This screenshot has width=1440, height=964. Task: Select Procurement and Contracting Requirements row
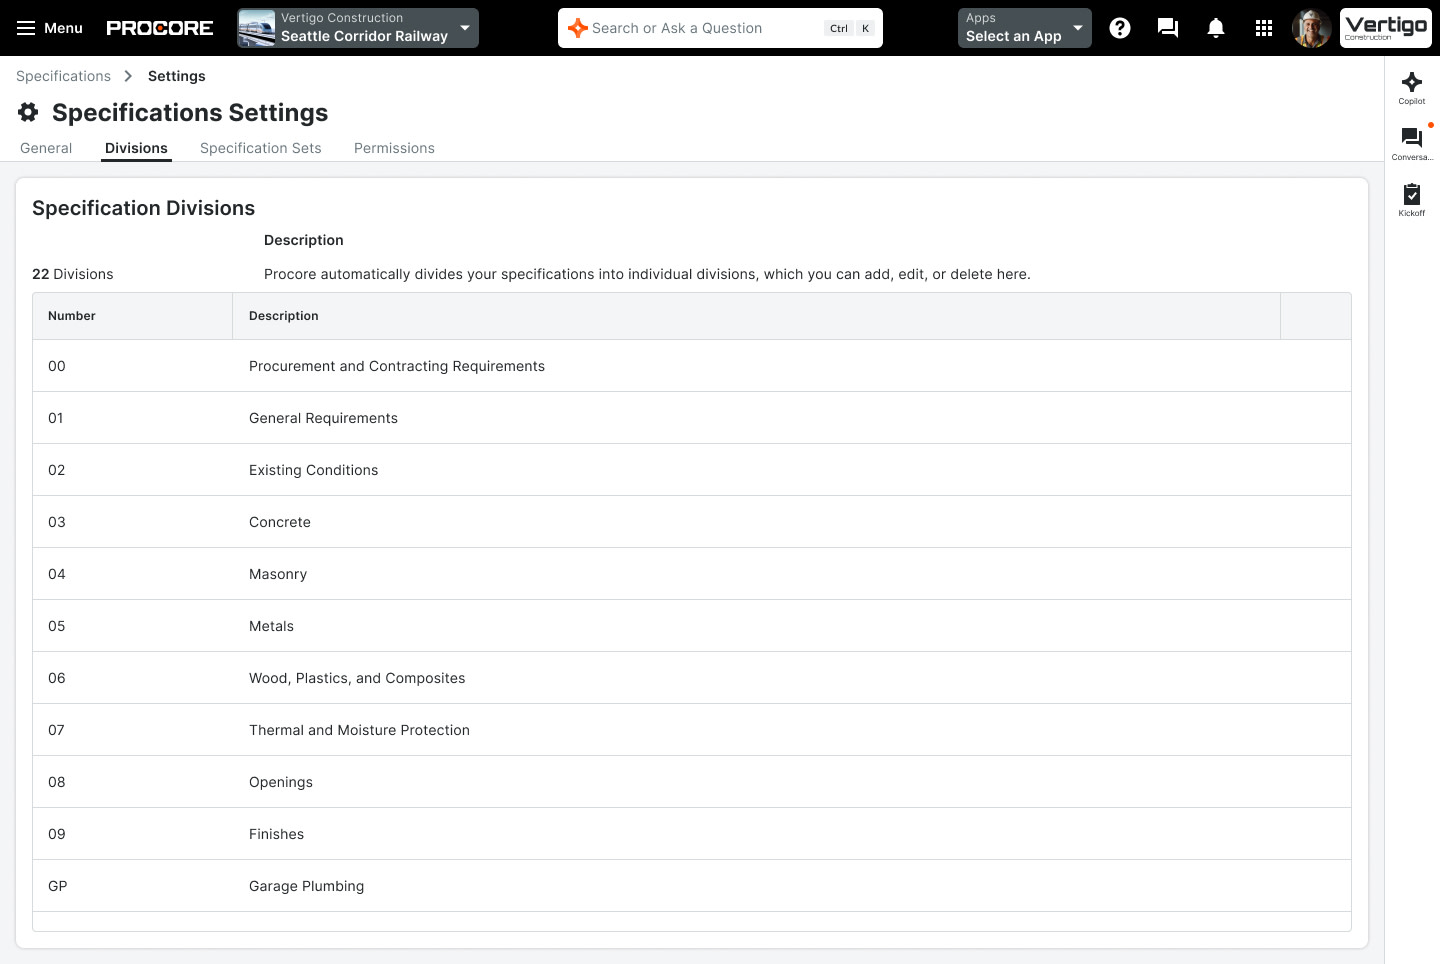[692, 366]
